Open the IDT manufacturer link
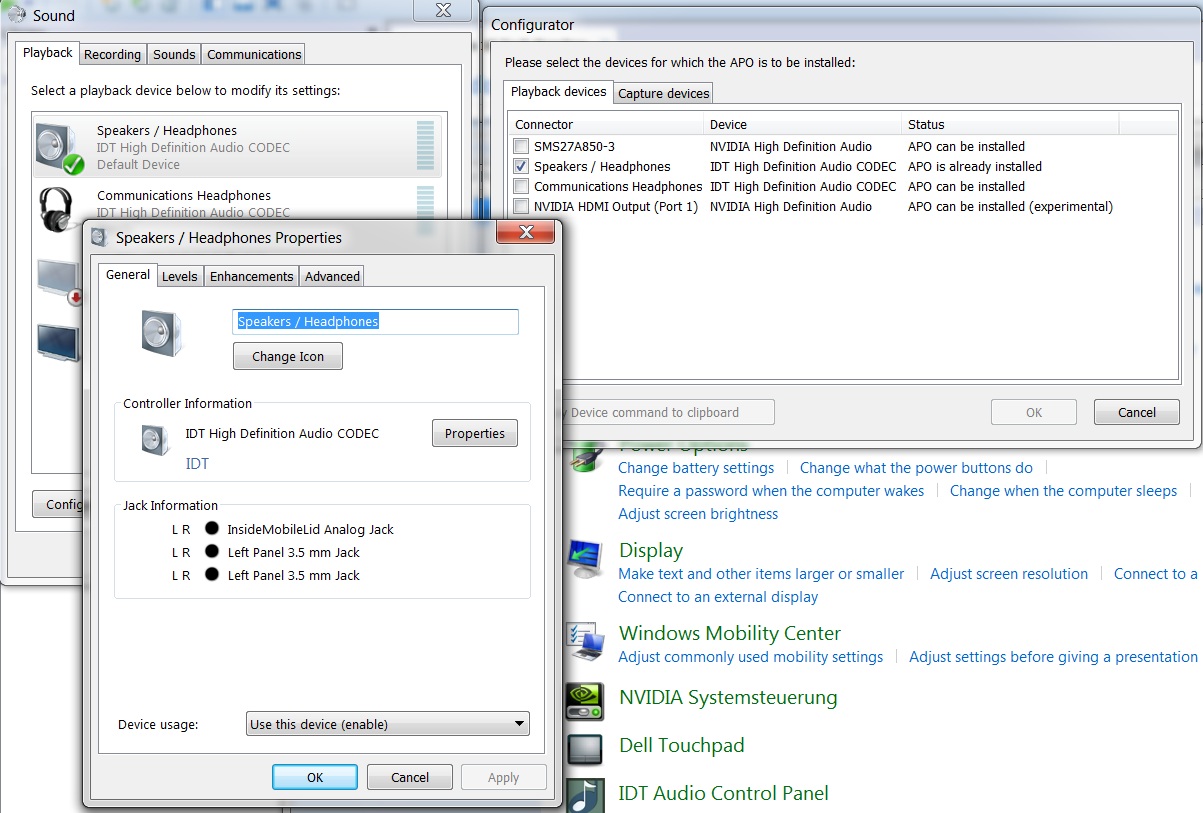 click(x=197, y=464)
